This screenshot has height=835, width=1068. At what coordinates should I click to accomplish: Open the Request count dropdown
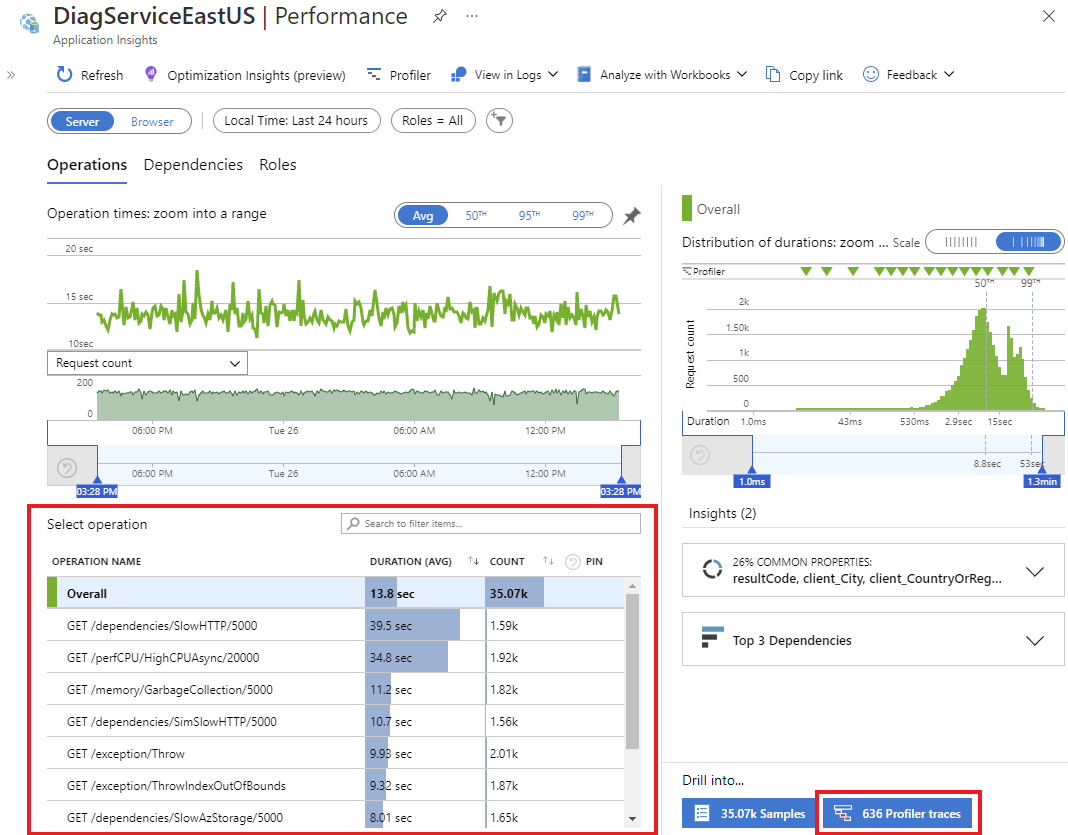(147, 363)
